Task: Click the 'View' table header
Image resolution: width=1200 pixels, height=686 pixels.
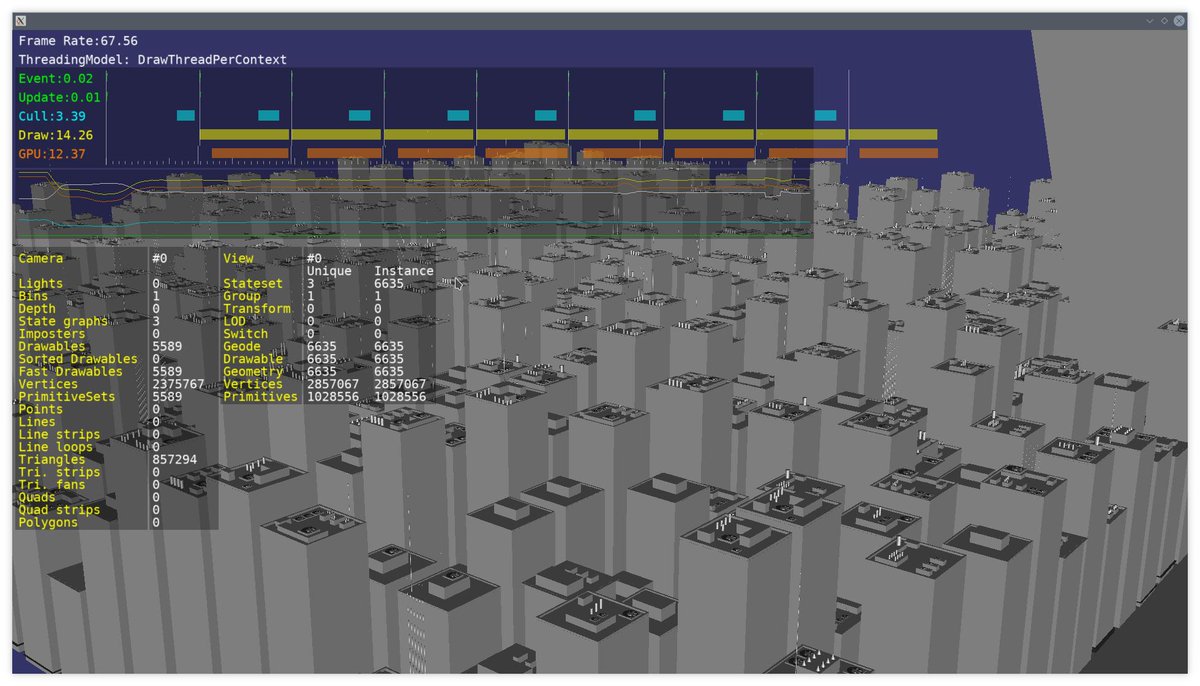Action: [x=238, y=258]
